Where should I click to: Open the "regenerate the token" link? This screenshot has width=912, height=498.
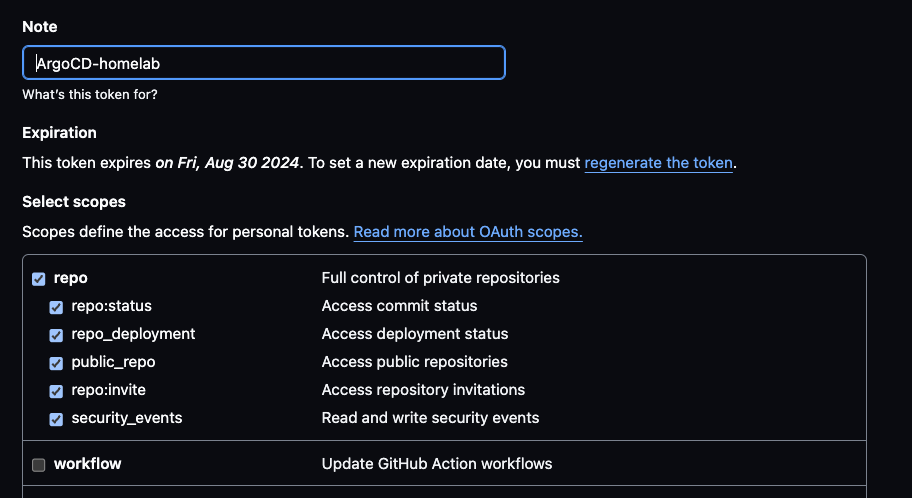coord(658,162)
